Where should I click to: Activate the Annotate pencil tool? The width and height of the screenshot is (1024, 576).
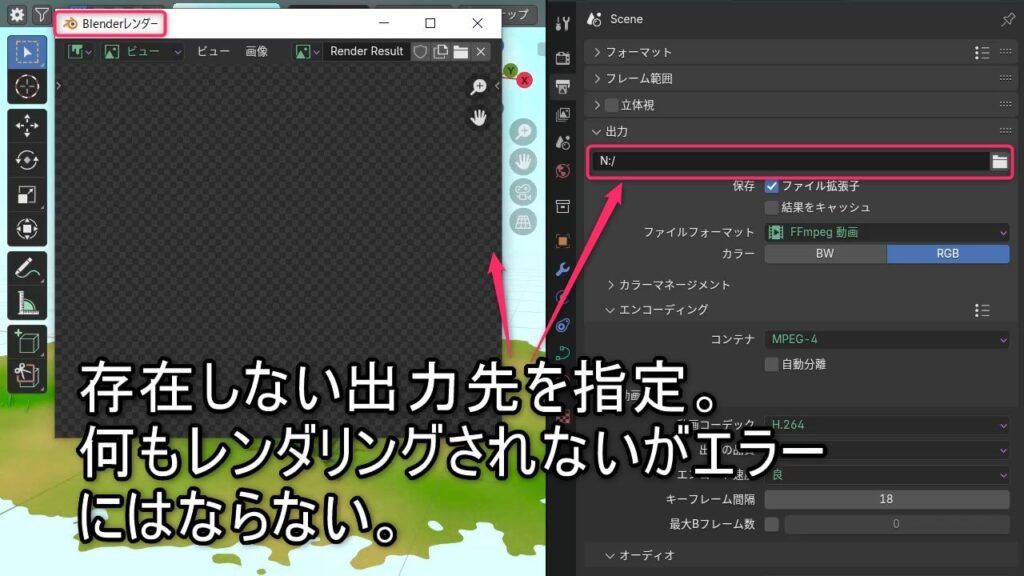[27, 268]
